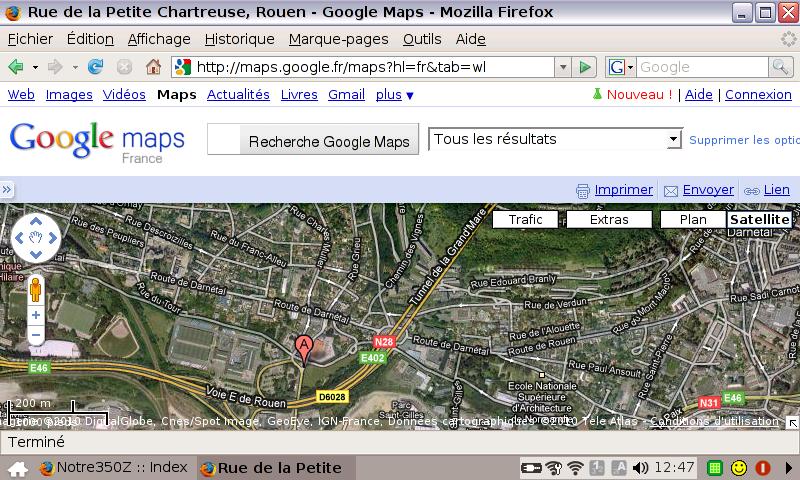This screenshot has width=800, height=480.
Task: Click the Supprimer les options link
Action: [x=744, y=140]
